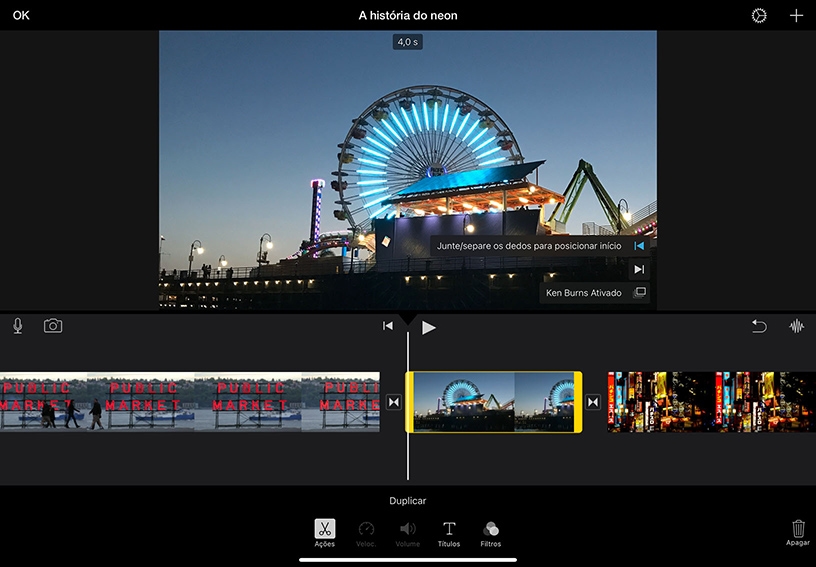Image resolution: width=816 pixels, height=567 pixels.
Task: Open the Títulos text tab
Action: 449,533
